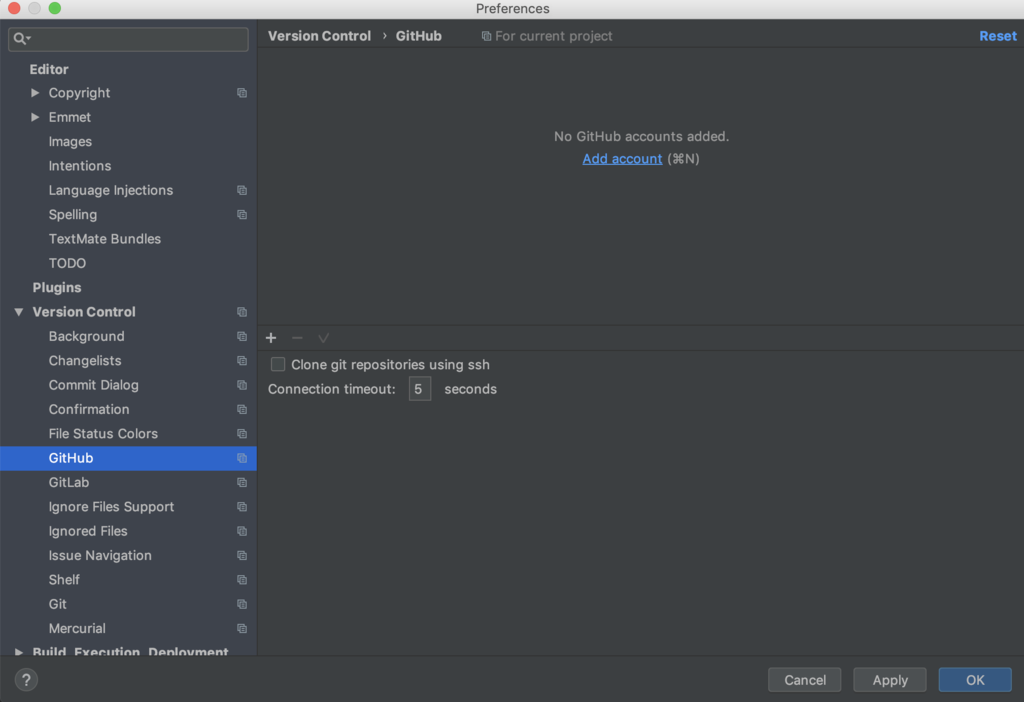Click project-level icon next to Spelling
The image size is (1024, 702).
coord(242,215)
